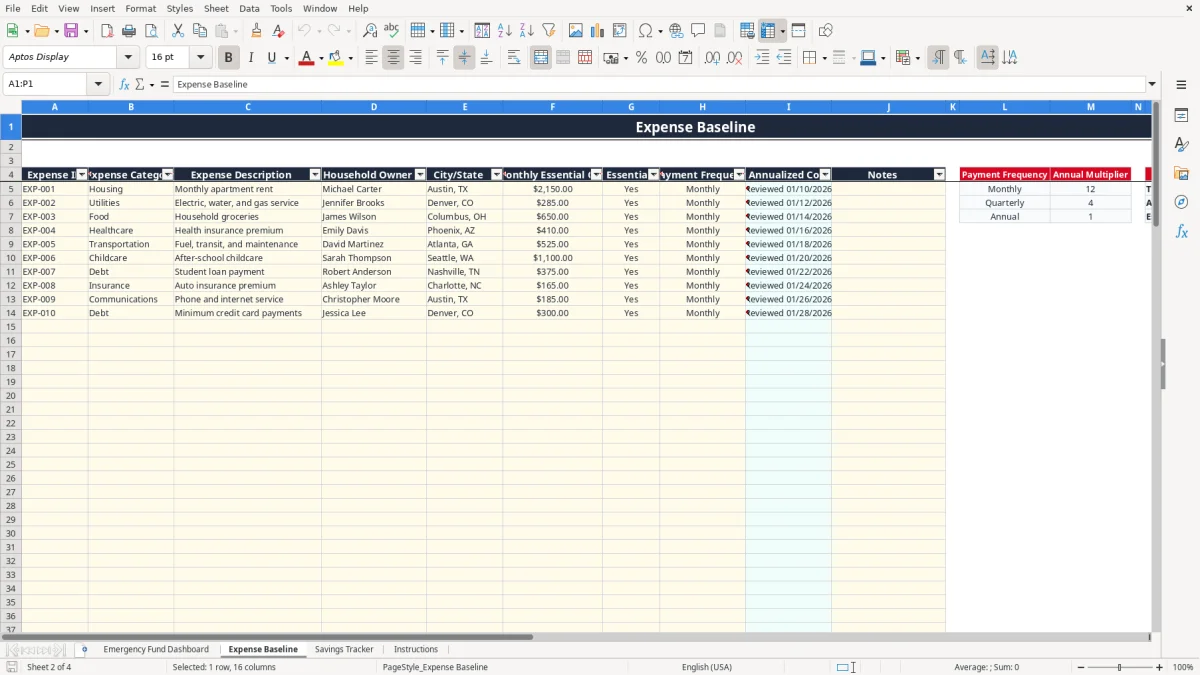Click the formula input line
This screenshot has height=675, width=1200.
click(x=658, y=85)
